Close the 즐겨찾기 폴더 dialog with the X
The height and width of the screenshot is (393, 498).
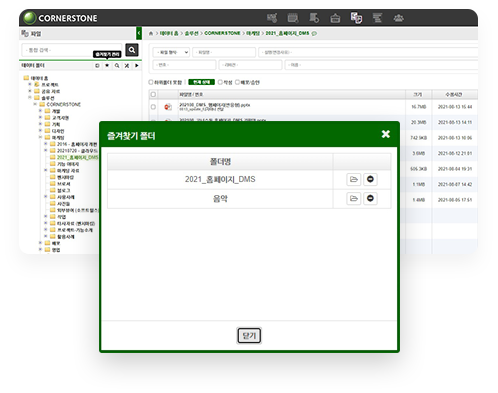click(x=386, y=134)
